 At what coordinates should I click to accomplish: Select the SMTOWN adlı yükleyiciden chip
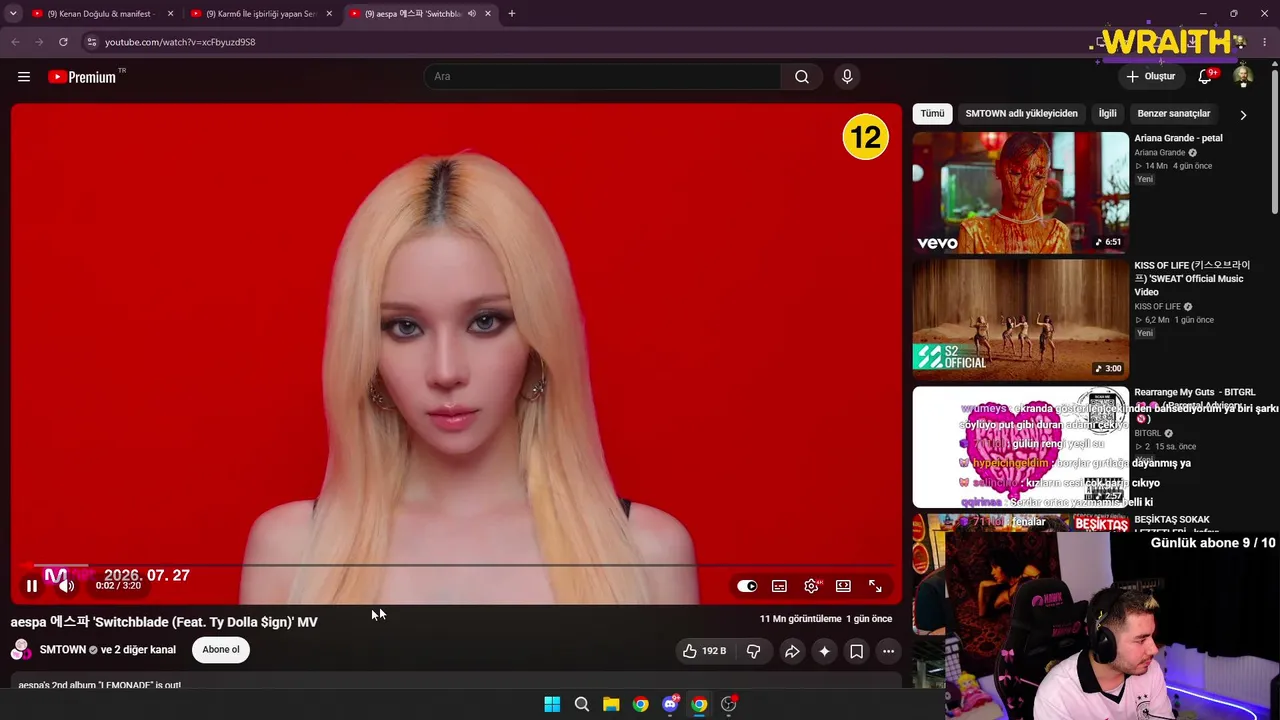(x=1021, y=114)
